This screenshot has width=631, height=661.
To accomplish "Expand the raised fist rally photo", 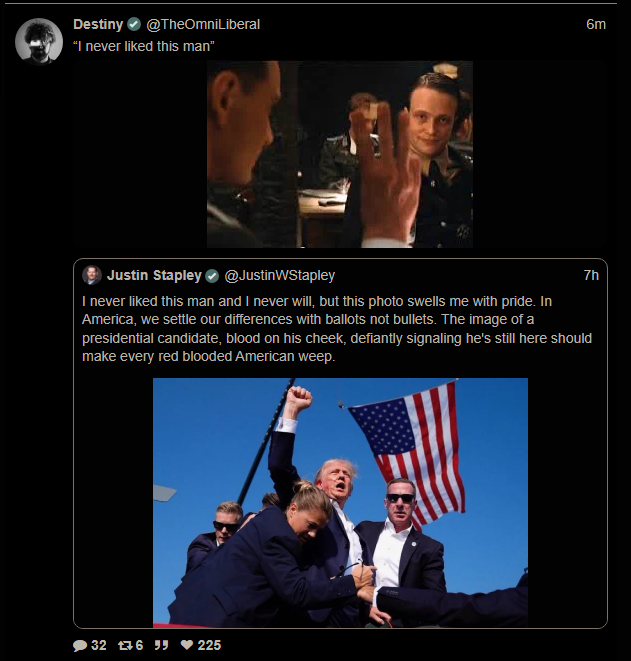I will point(340,503).
